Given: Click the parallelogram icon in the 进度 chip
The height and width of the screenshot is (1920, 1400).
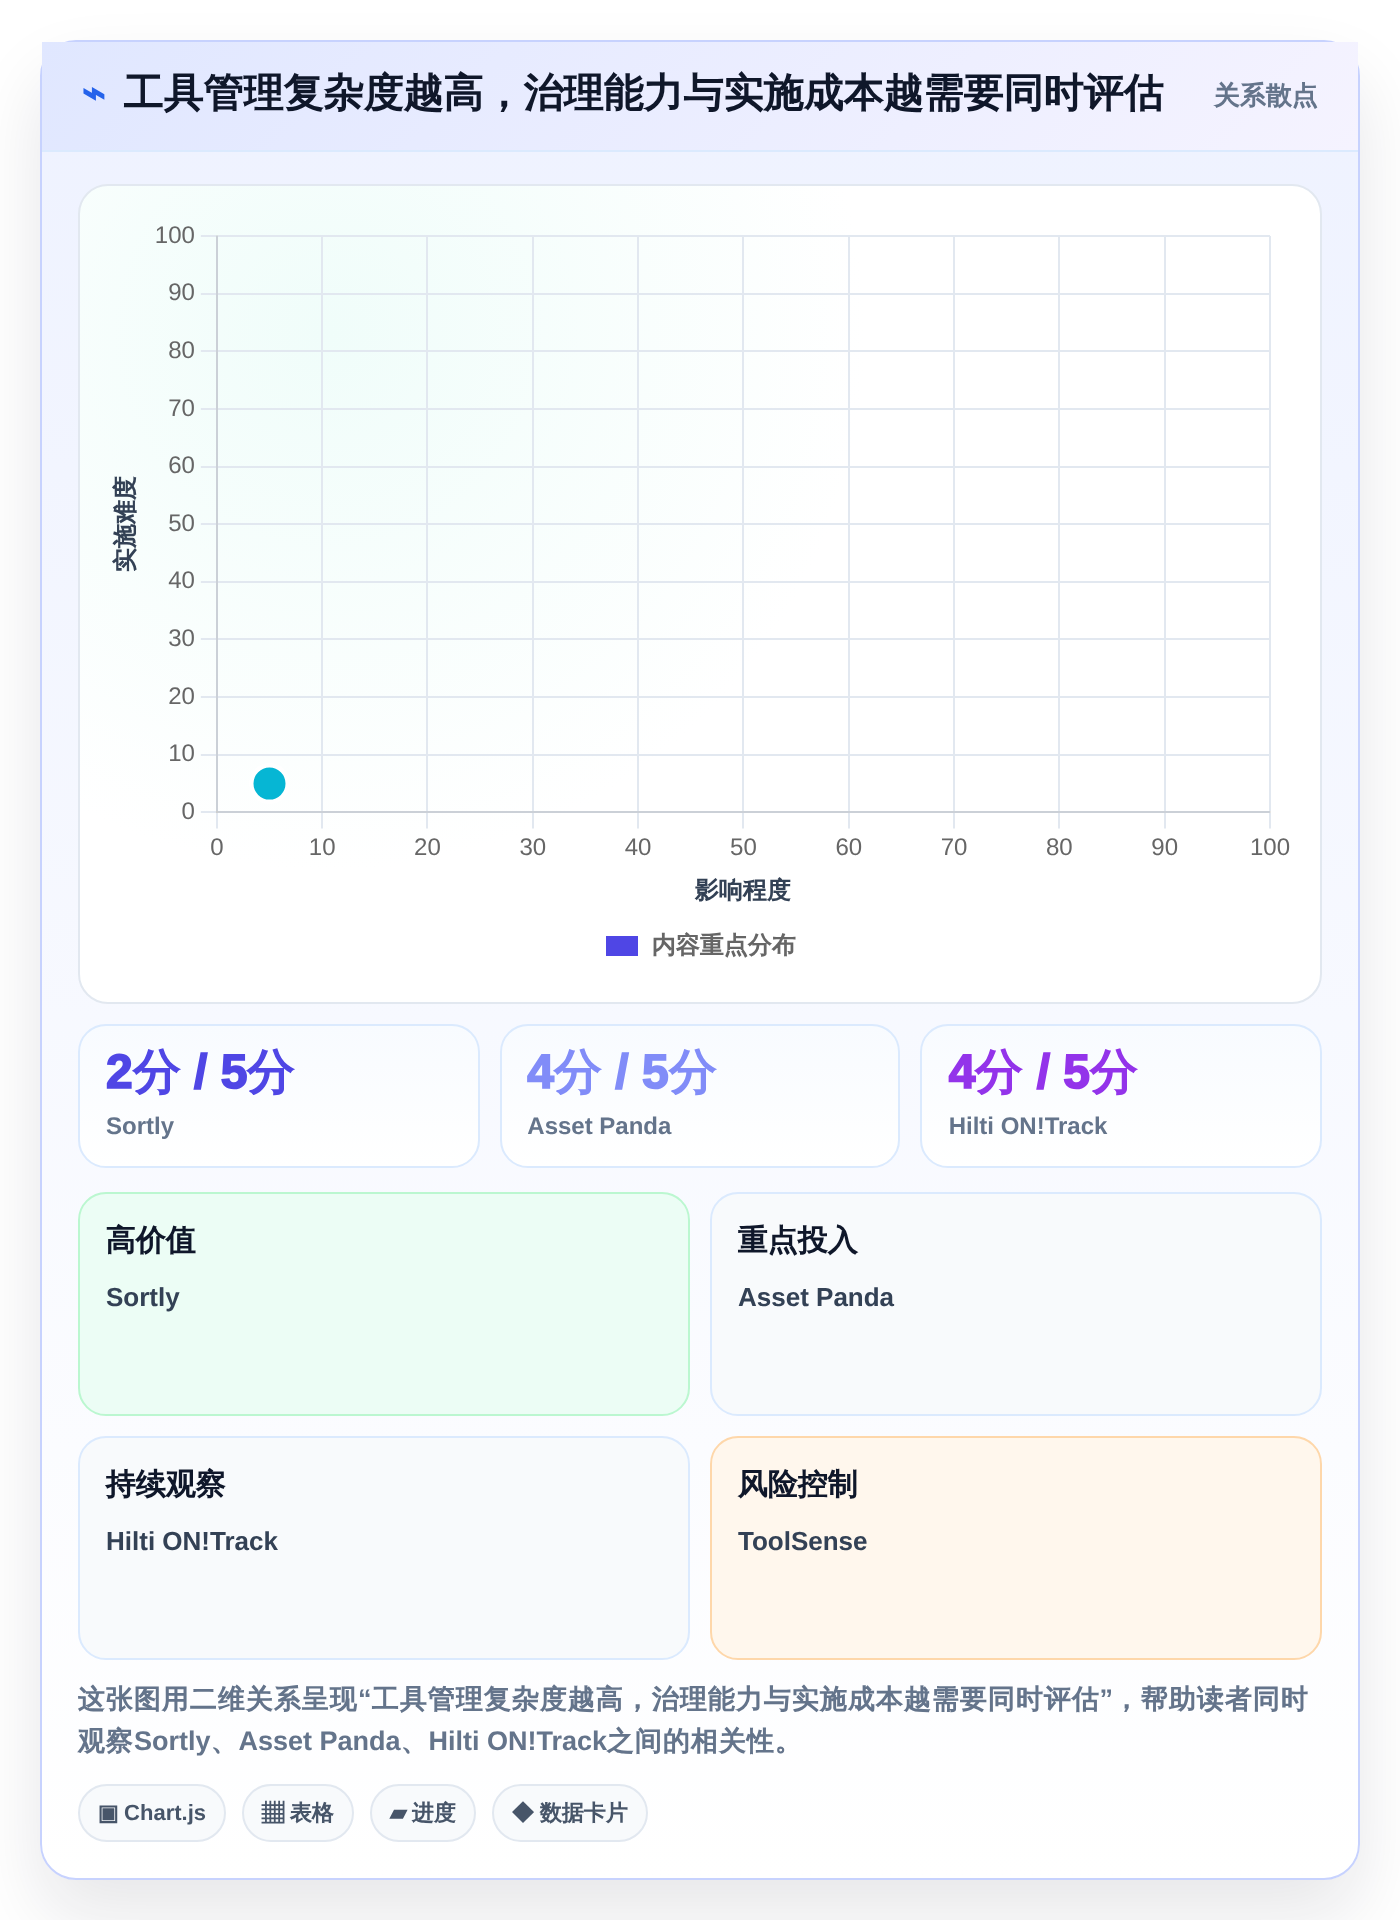Looking at the screenshot, I should 398,1814.
